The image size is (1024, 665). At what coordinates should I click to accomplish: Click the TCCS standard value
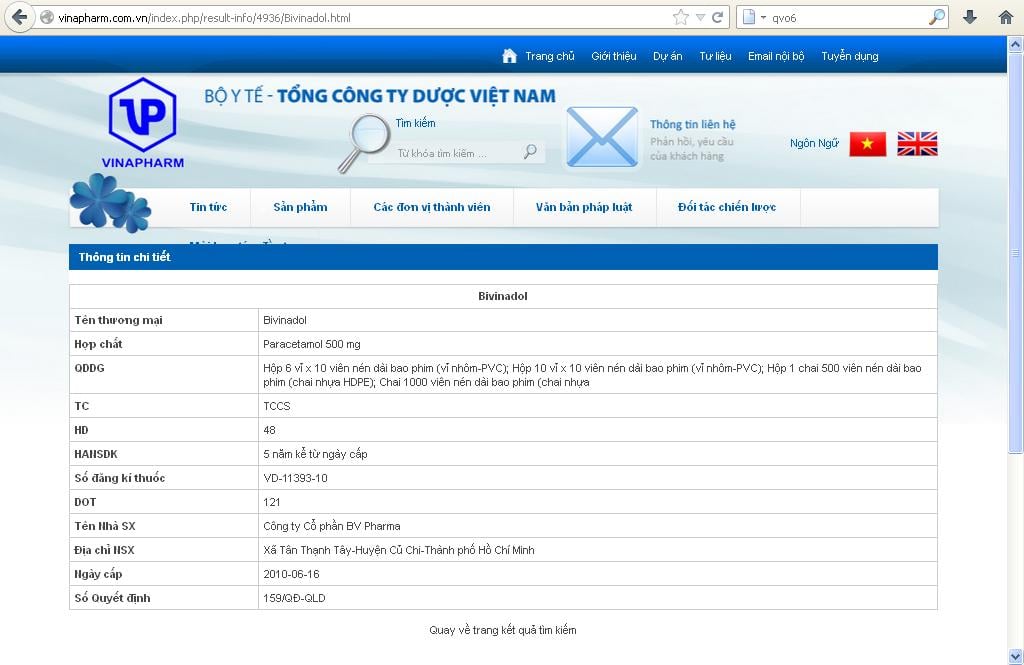pyautogui.click(x=276, y=406)
